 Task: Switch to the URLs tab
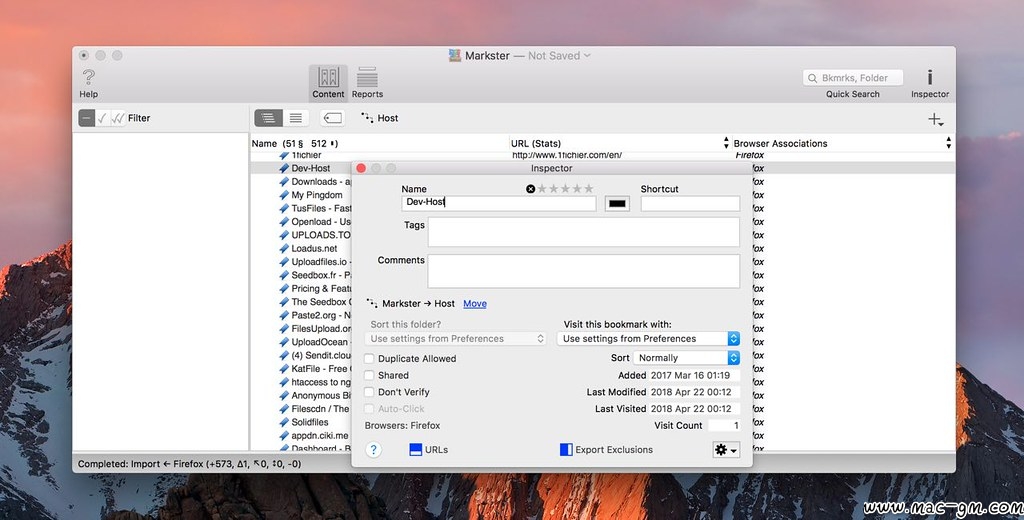tap(428, 449)
